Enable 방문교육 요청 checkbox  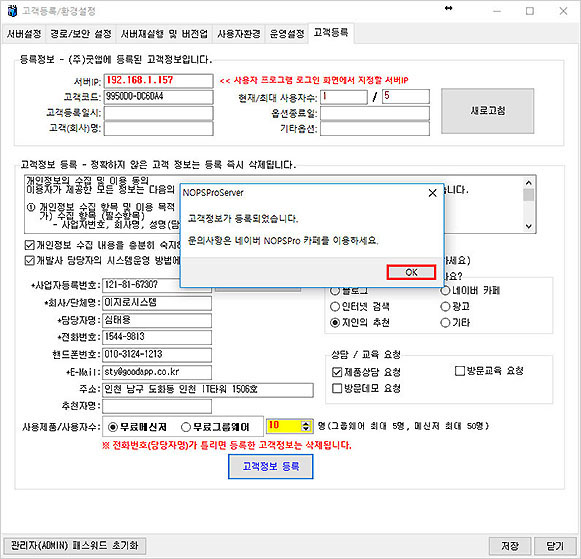tap(459, 370)
